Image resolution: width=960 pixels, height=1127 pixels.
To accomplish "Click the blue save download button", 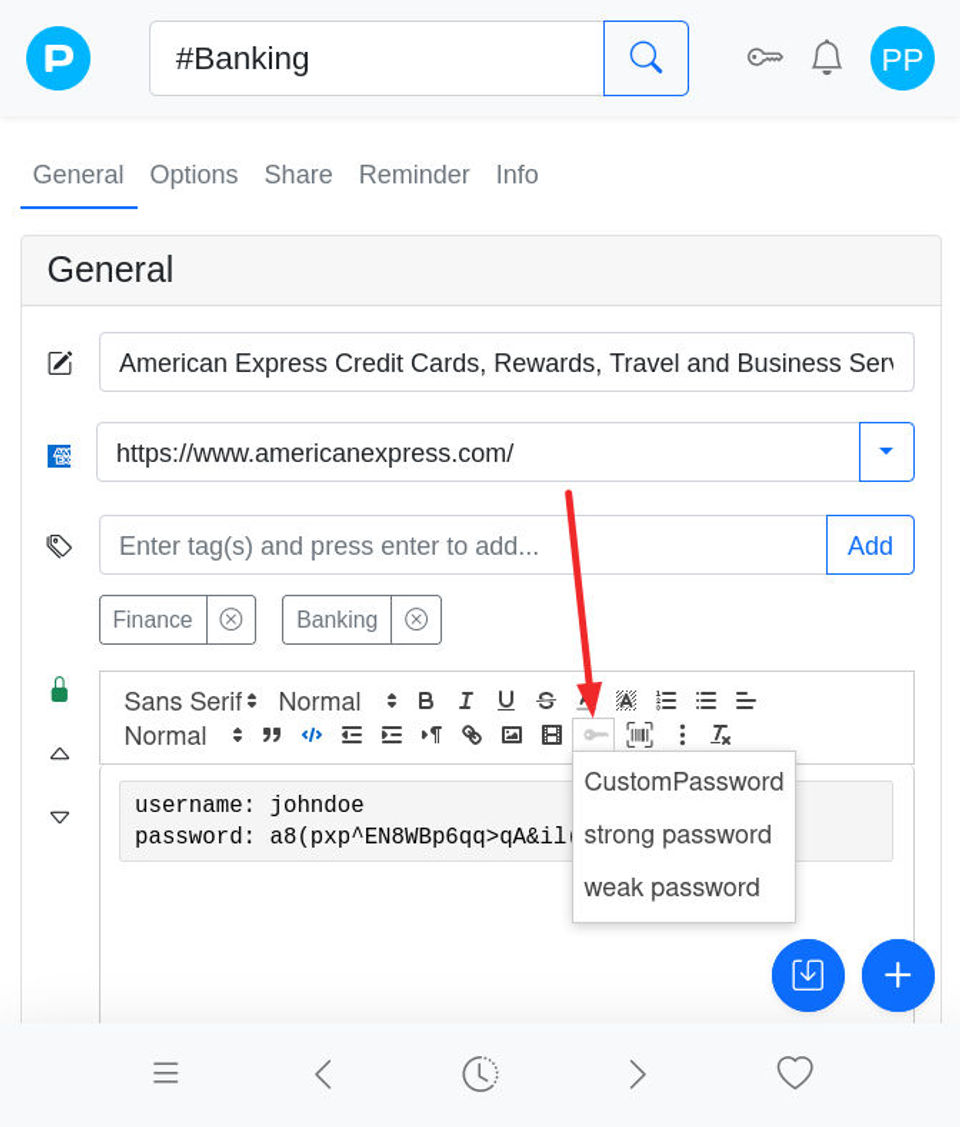I will 808,975.
